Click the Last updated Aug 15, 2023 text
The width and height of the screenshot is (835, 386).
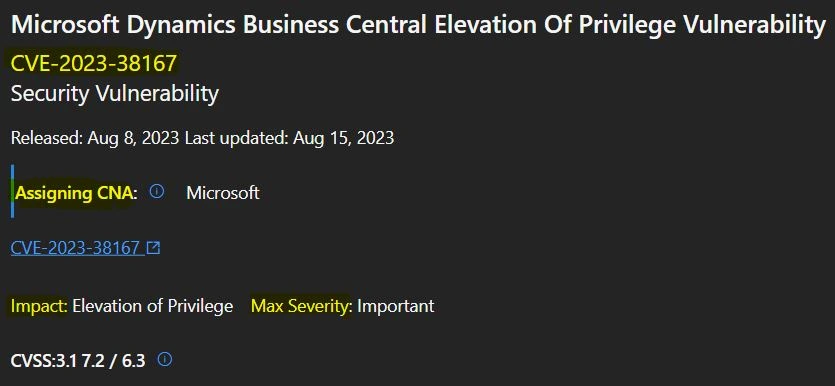(289, 138)
